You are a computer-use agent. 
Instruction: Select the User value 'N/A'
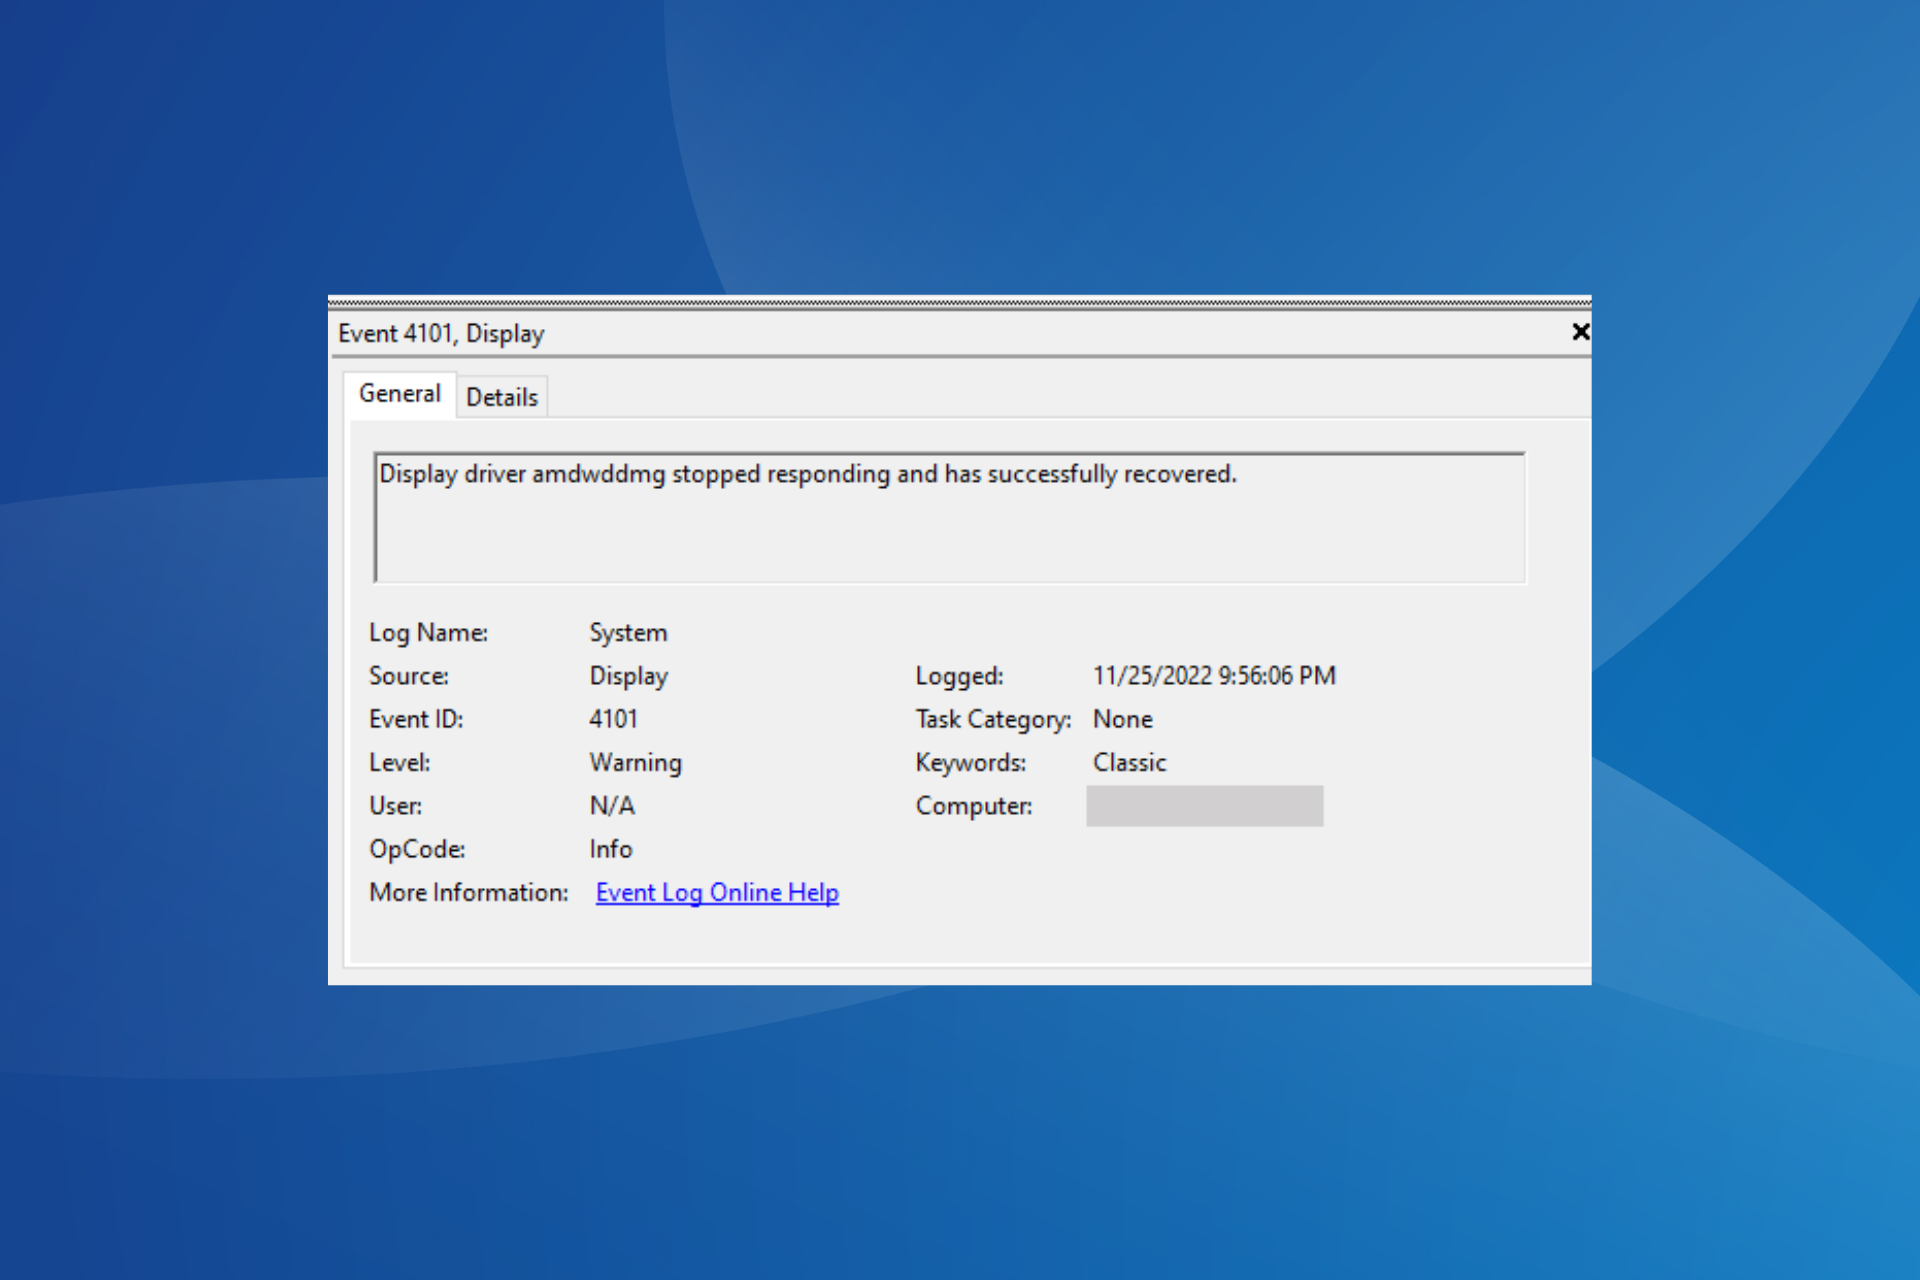point(612,806)
